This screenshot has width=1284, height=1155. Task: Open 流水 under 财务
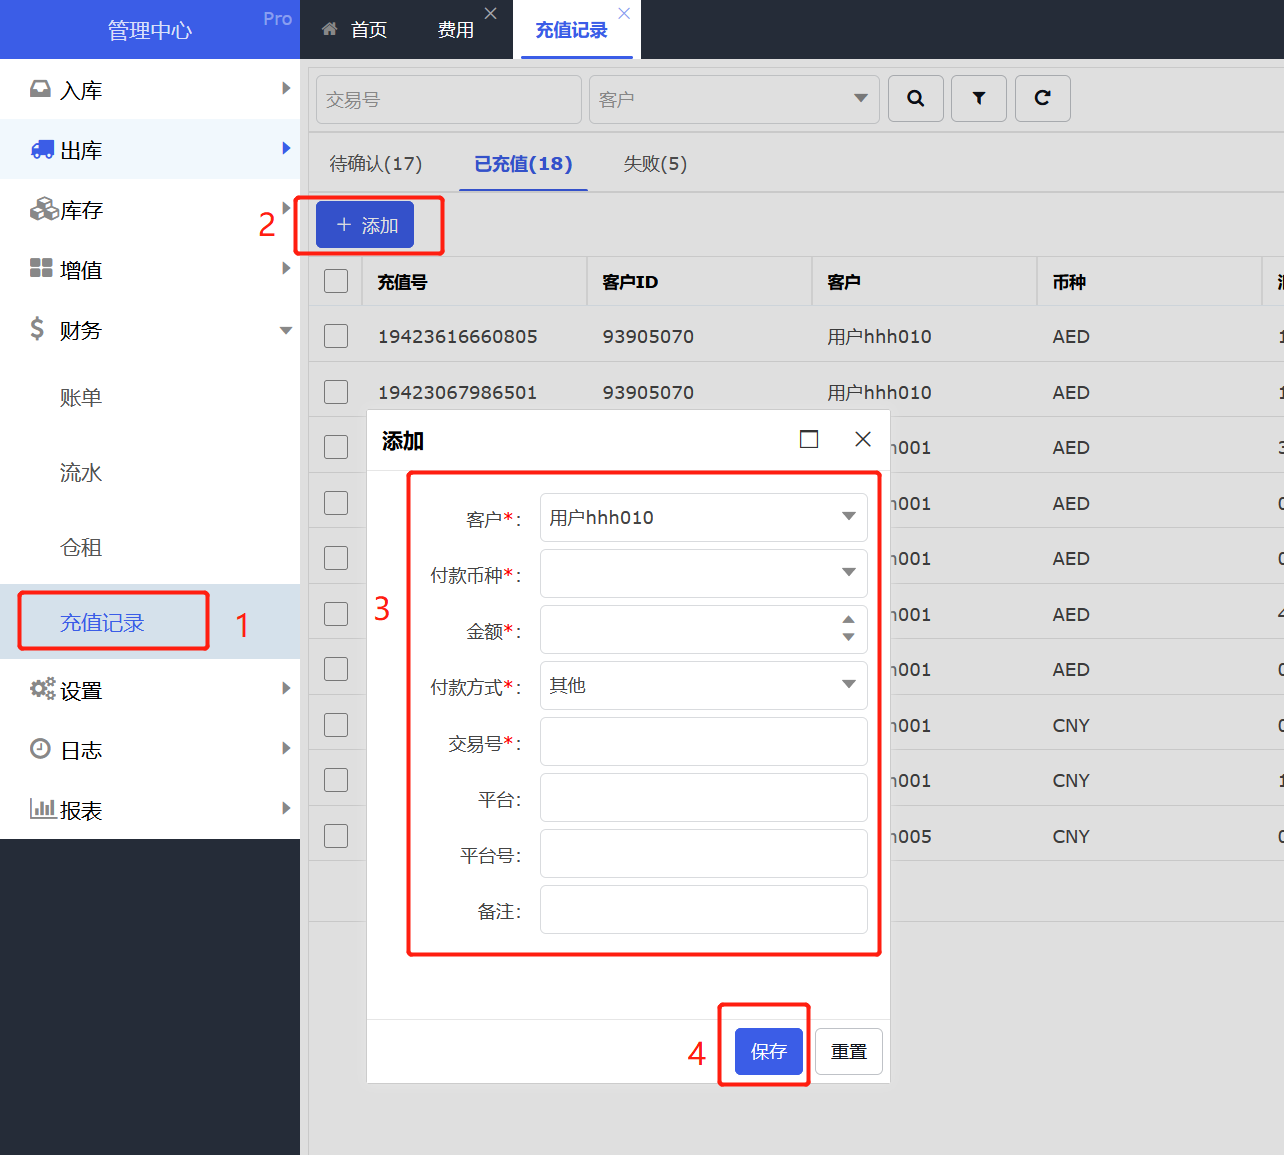[x=81, y=473]
